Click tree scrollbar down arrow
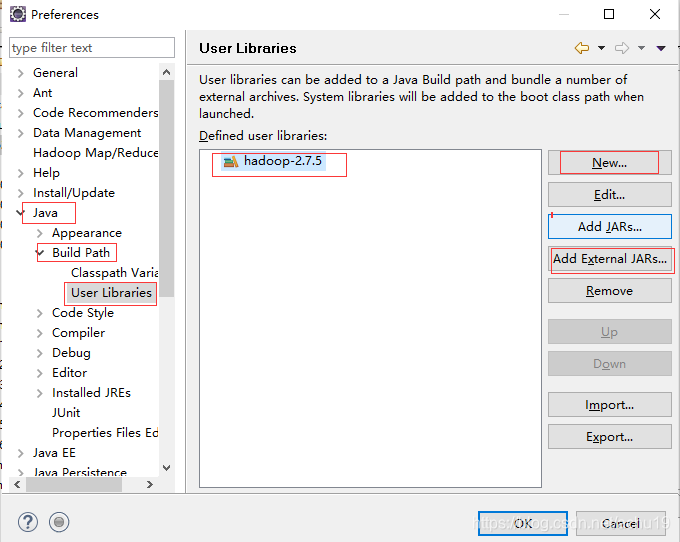The image size is (680, 542). [167, 467]
